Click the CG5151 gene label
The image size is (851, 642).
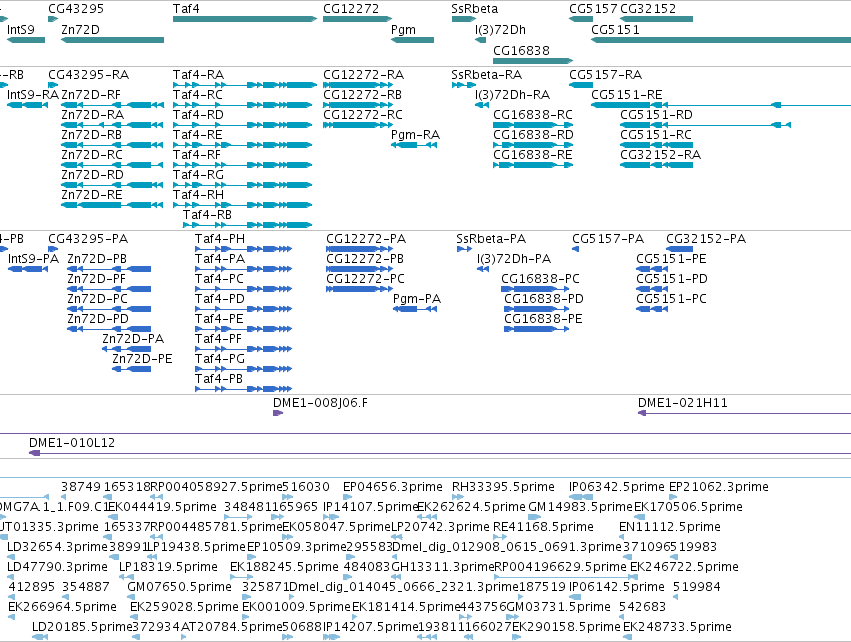[x=615, y=29]
